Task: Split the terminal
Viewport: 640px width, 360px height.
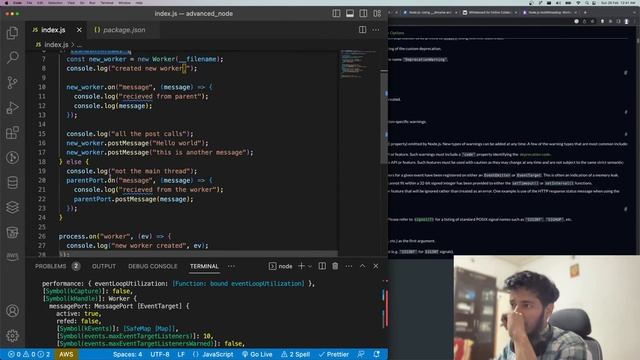Action: (322, 266)
